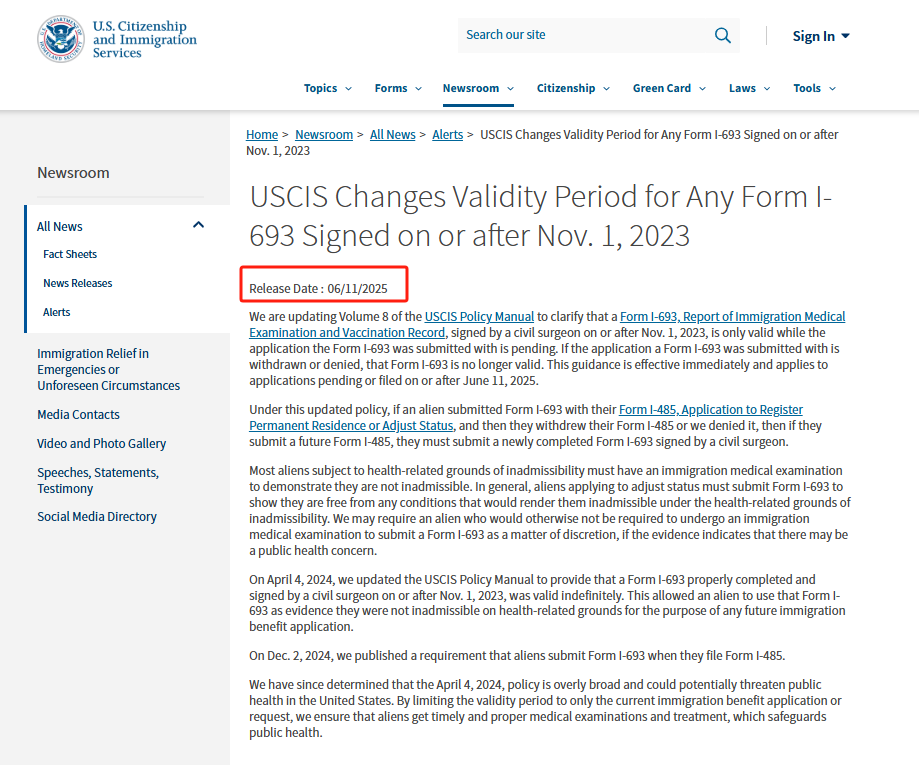Open the USCIS Policy Manual link
The height and width of the screenshot is (765, 919).
[x=479, y=317]
